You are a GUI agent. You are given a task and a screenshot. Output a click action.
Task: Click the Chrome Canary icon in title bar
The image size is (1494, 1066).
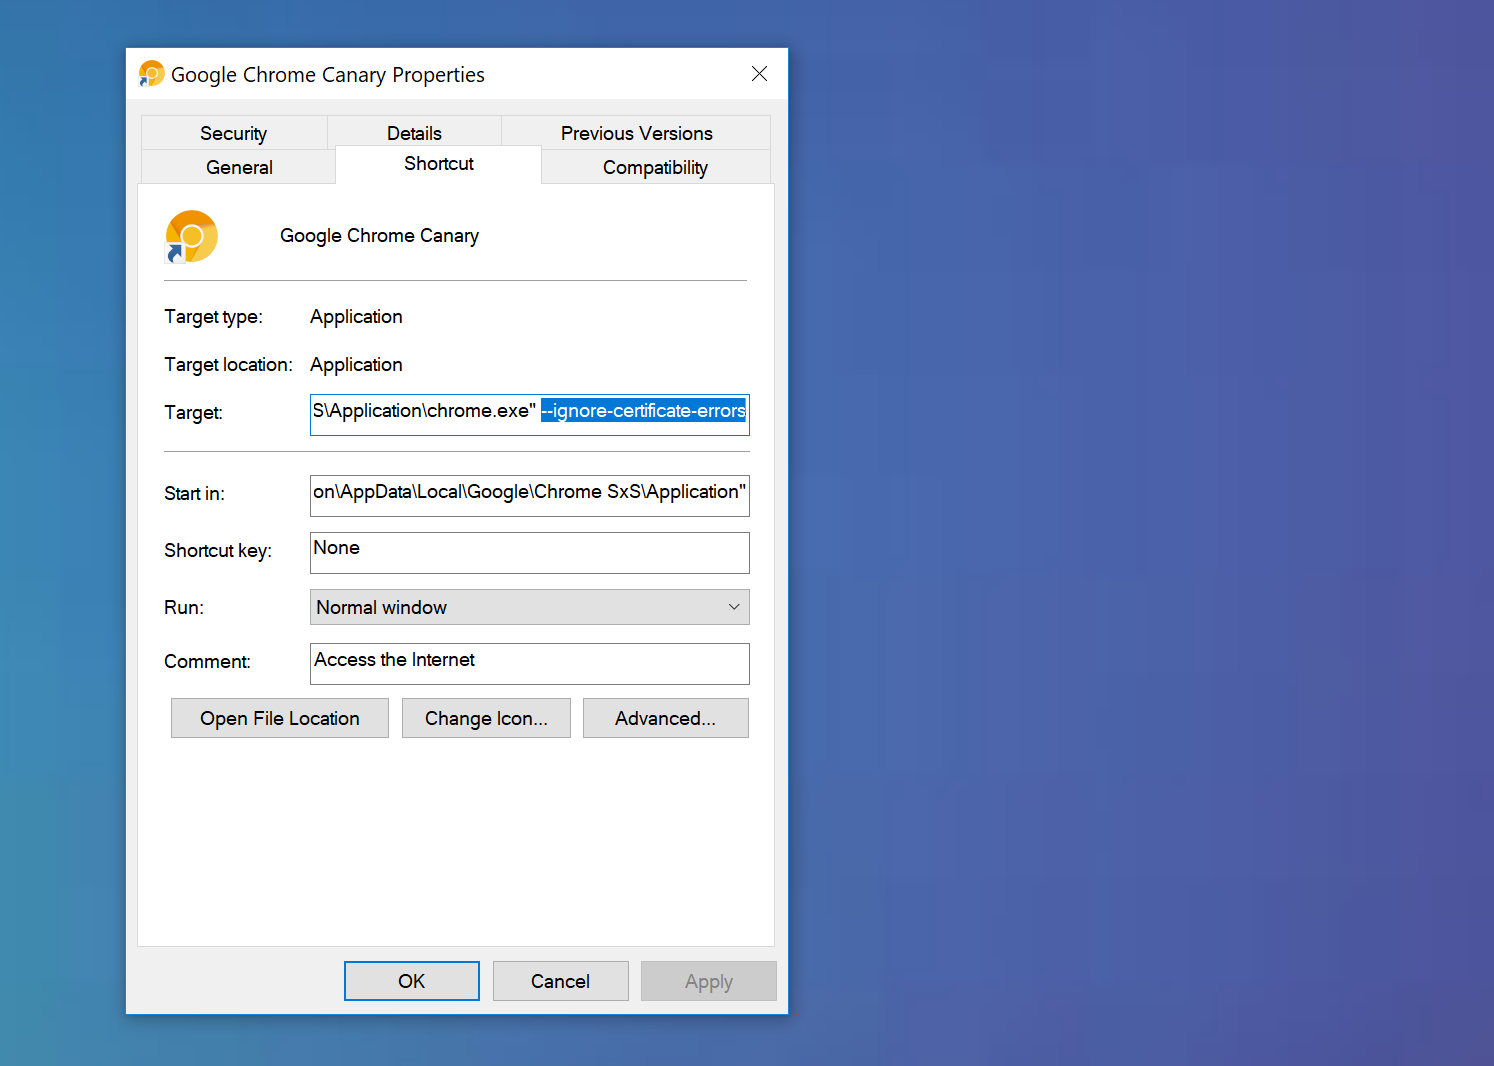(x=151, y=73)
